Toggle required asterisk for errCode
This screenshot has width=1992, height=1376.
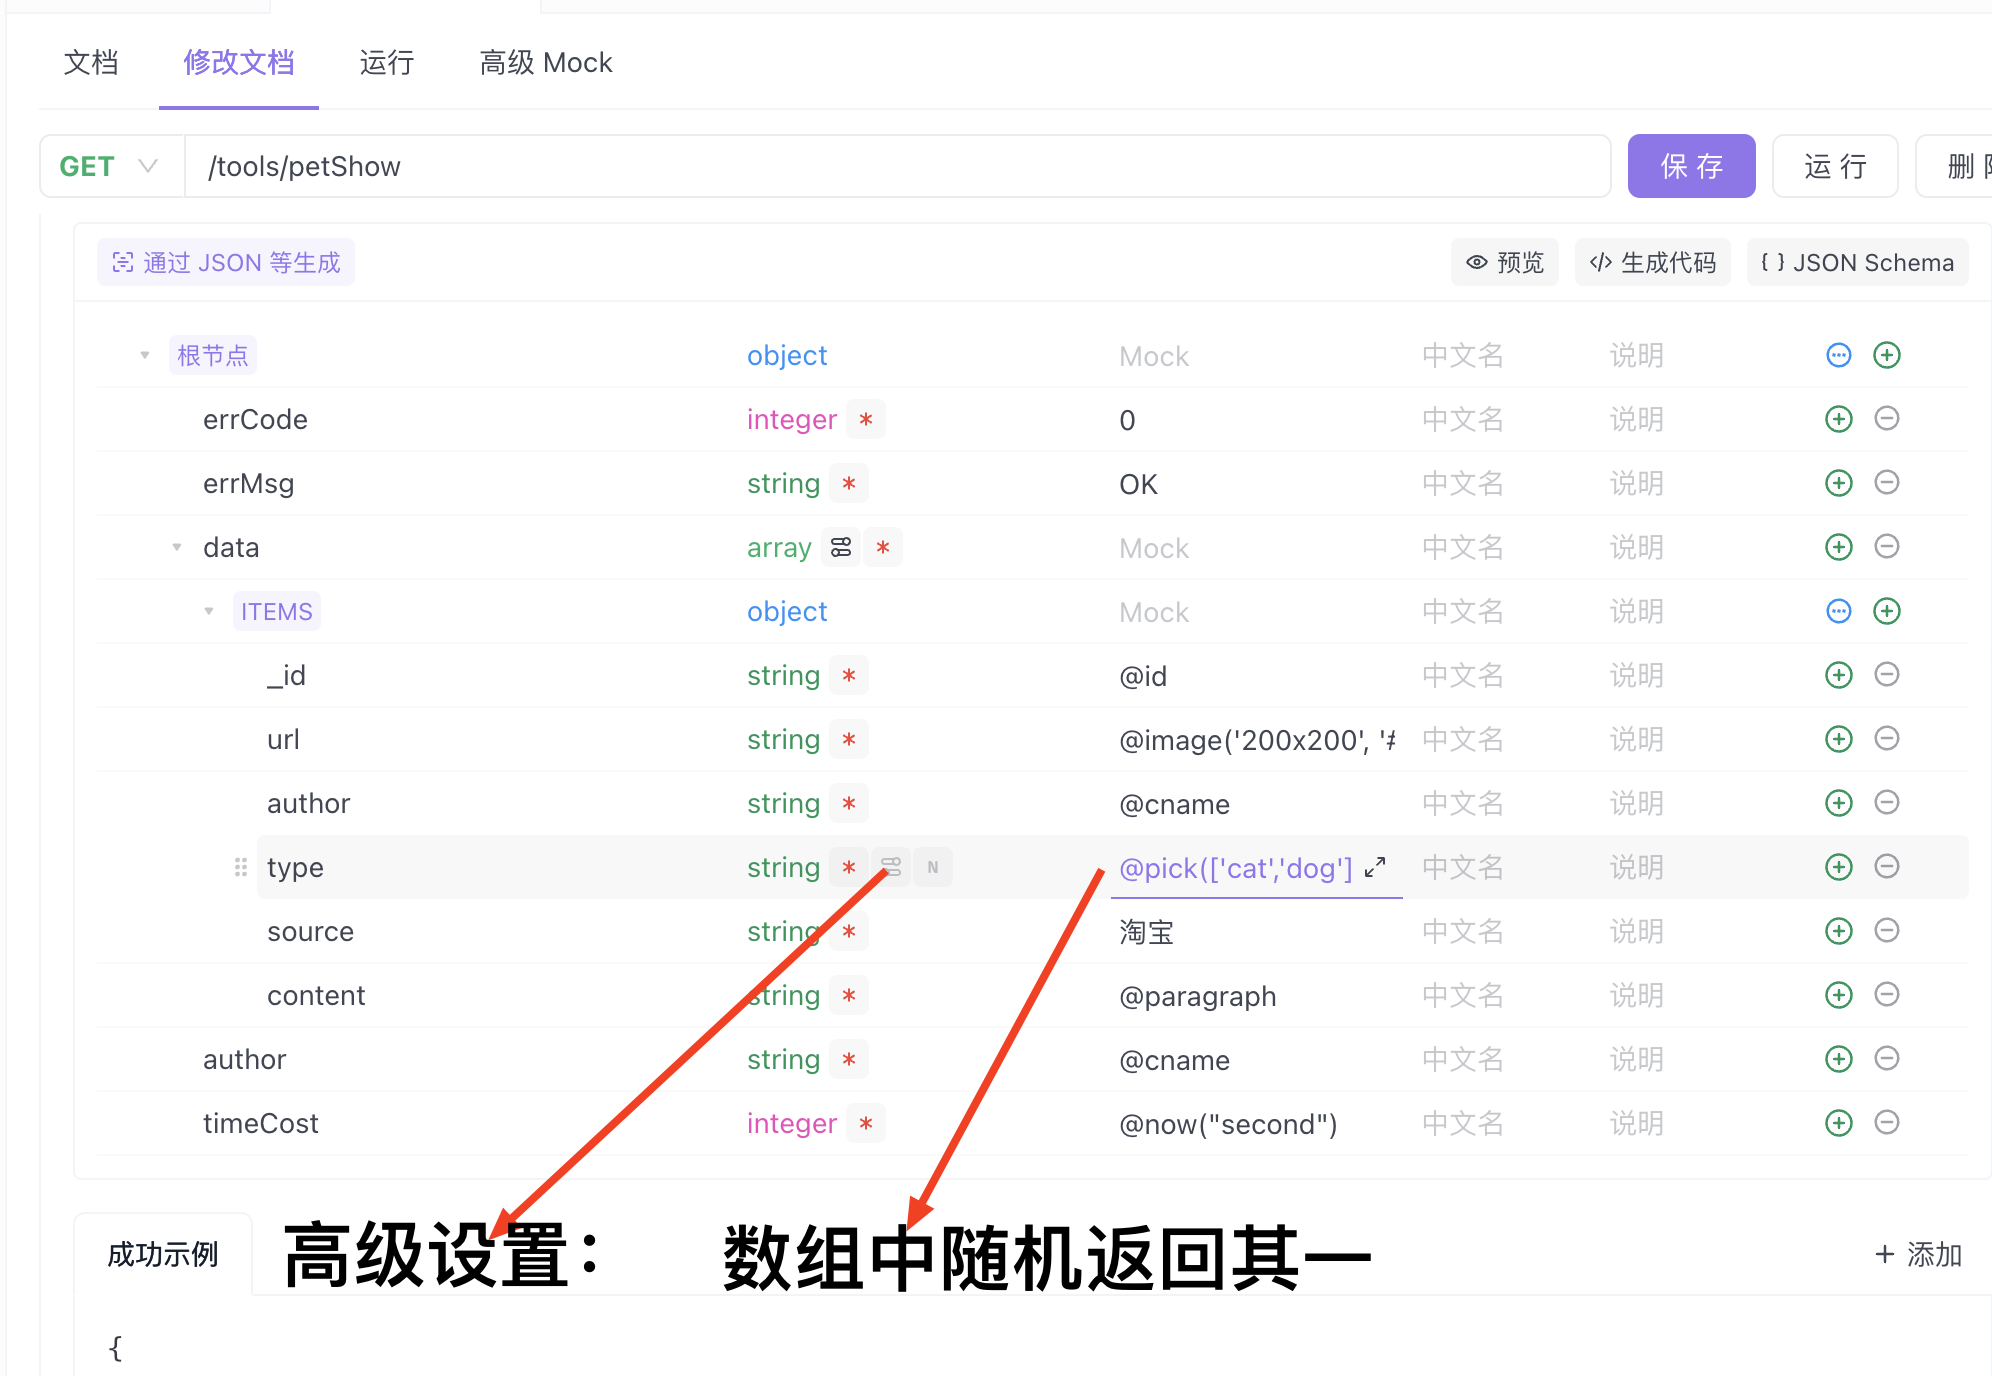coord(866,419)
